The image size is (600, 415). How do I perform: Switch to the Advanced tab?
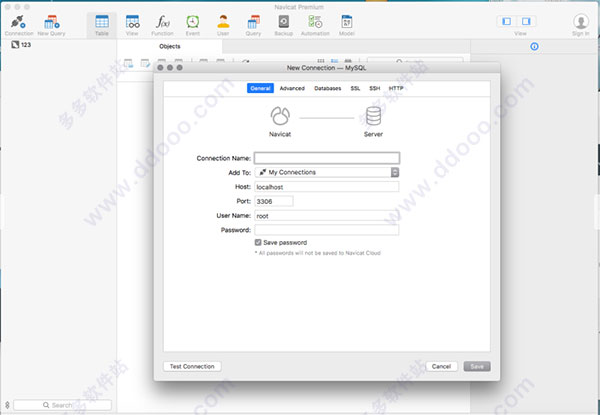point(292,88)
